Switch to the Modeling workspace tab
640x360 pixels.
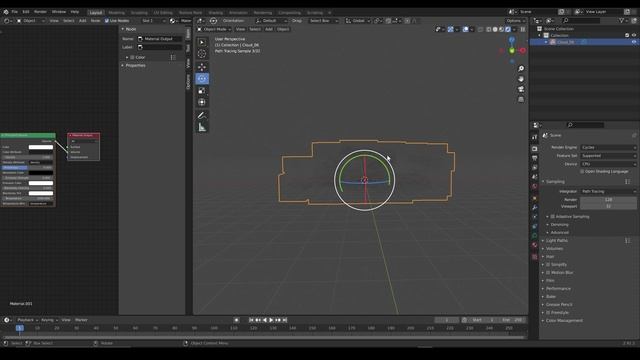(x=116, y=13)
